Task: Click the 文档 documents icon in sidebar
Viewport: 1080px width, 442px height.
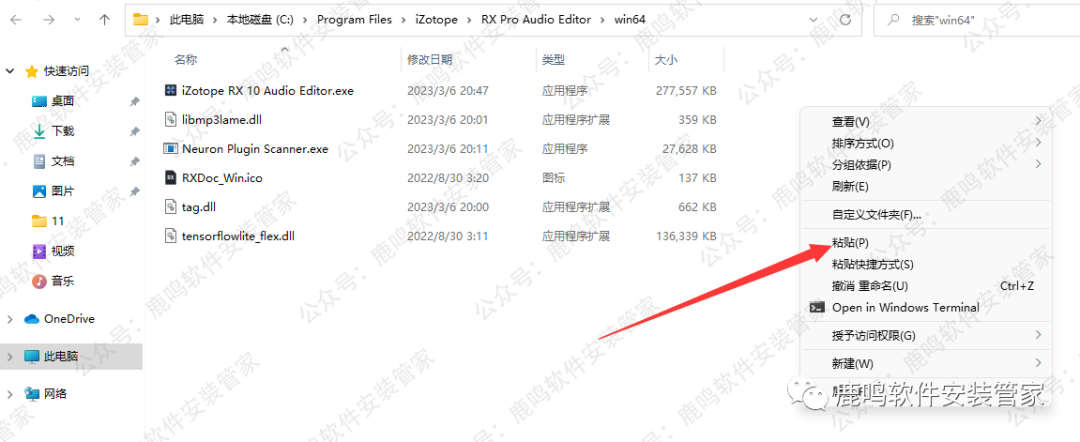Action: point(39,161)
